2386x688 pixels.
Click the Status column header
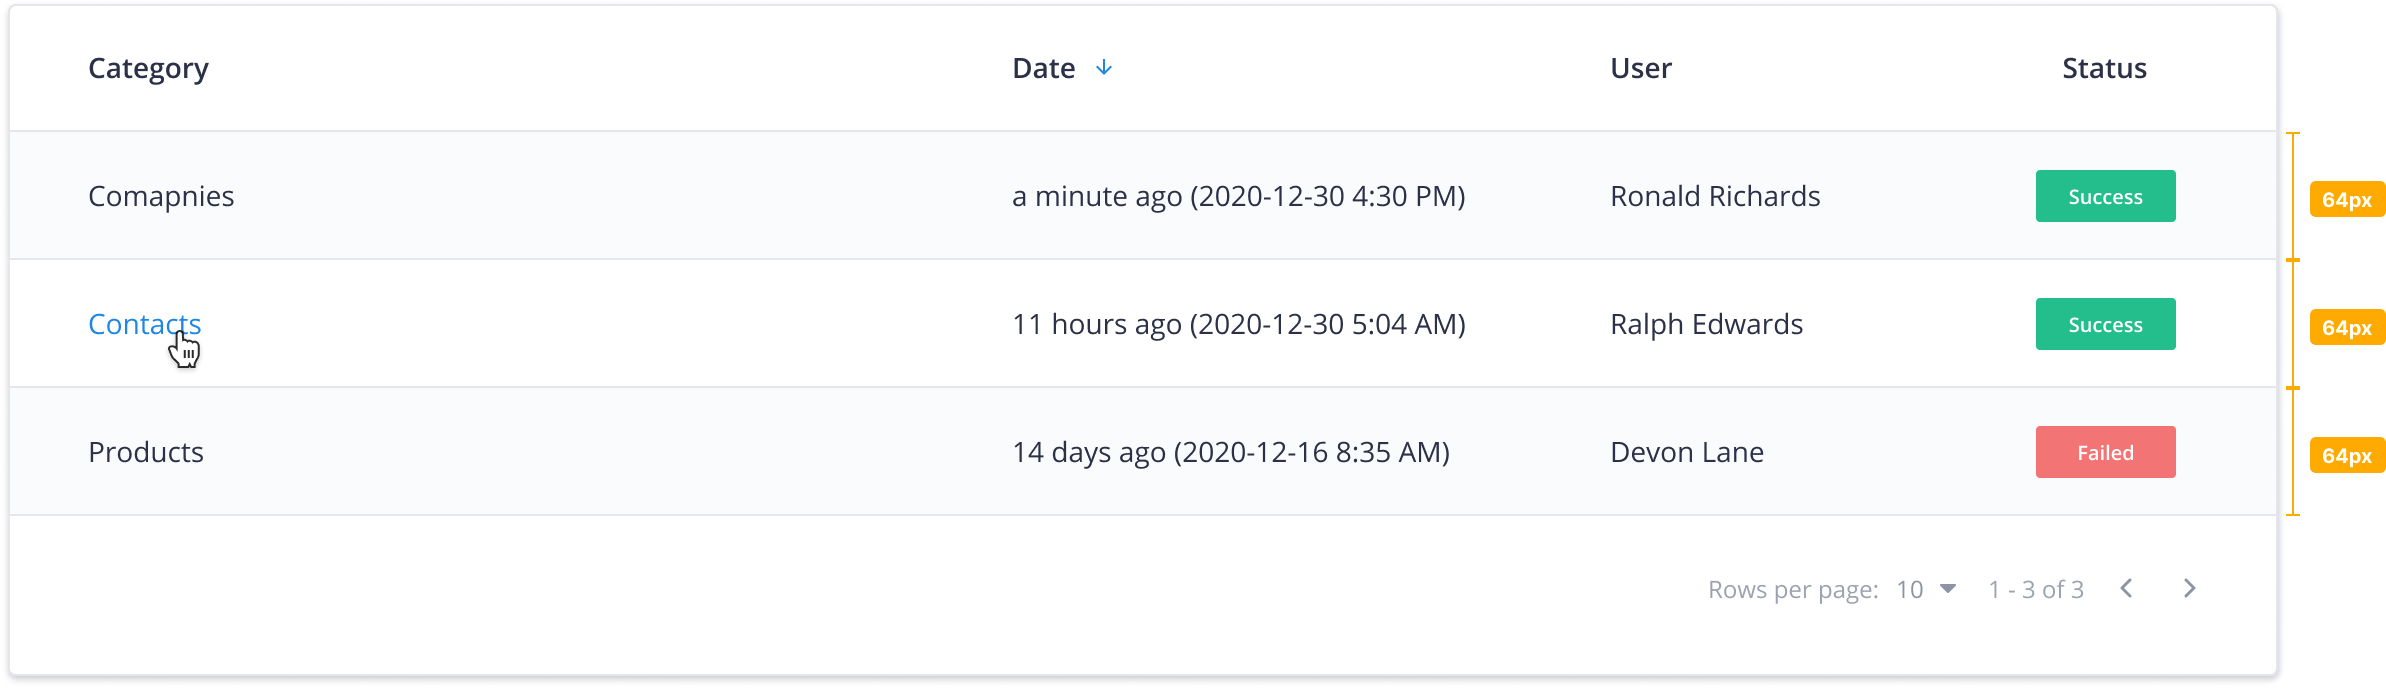click(x=2104, y=68)
